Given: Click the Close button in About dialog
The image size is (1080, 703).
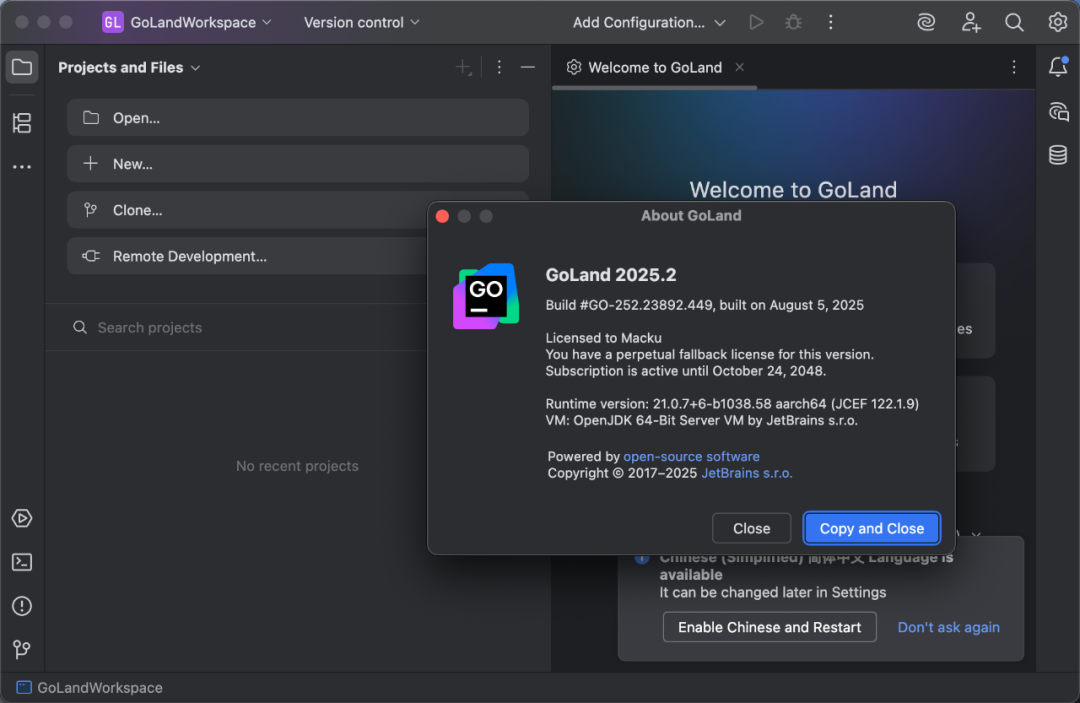Looking at the screenshot, I should [751, 528].
